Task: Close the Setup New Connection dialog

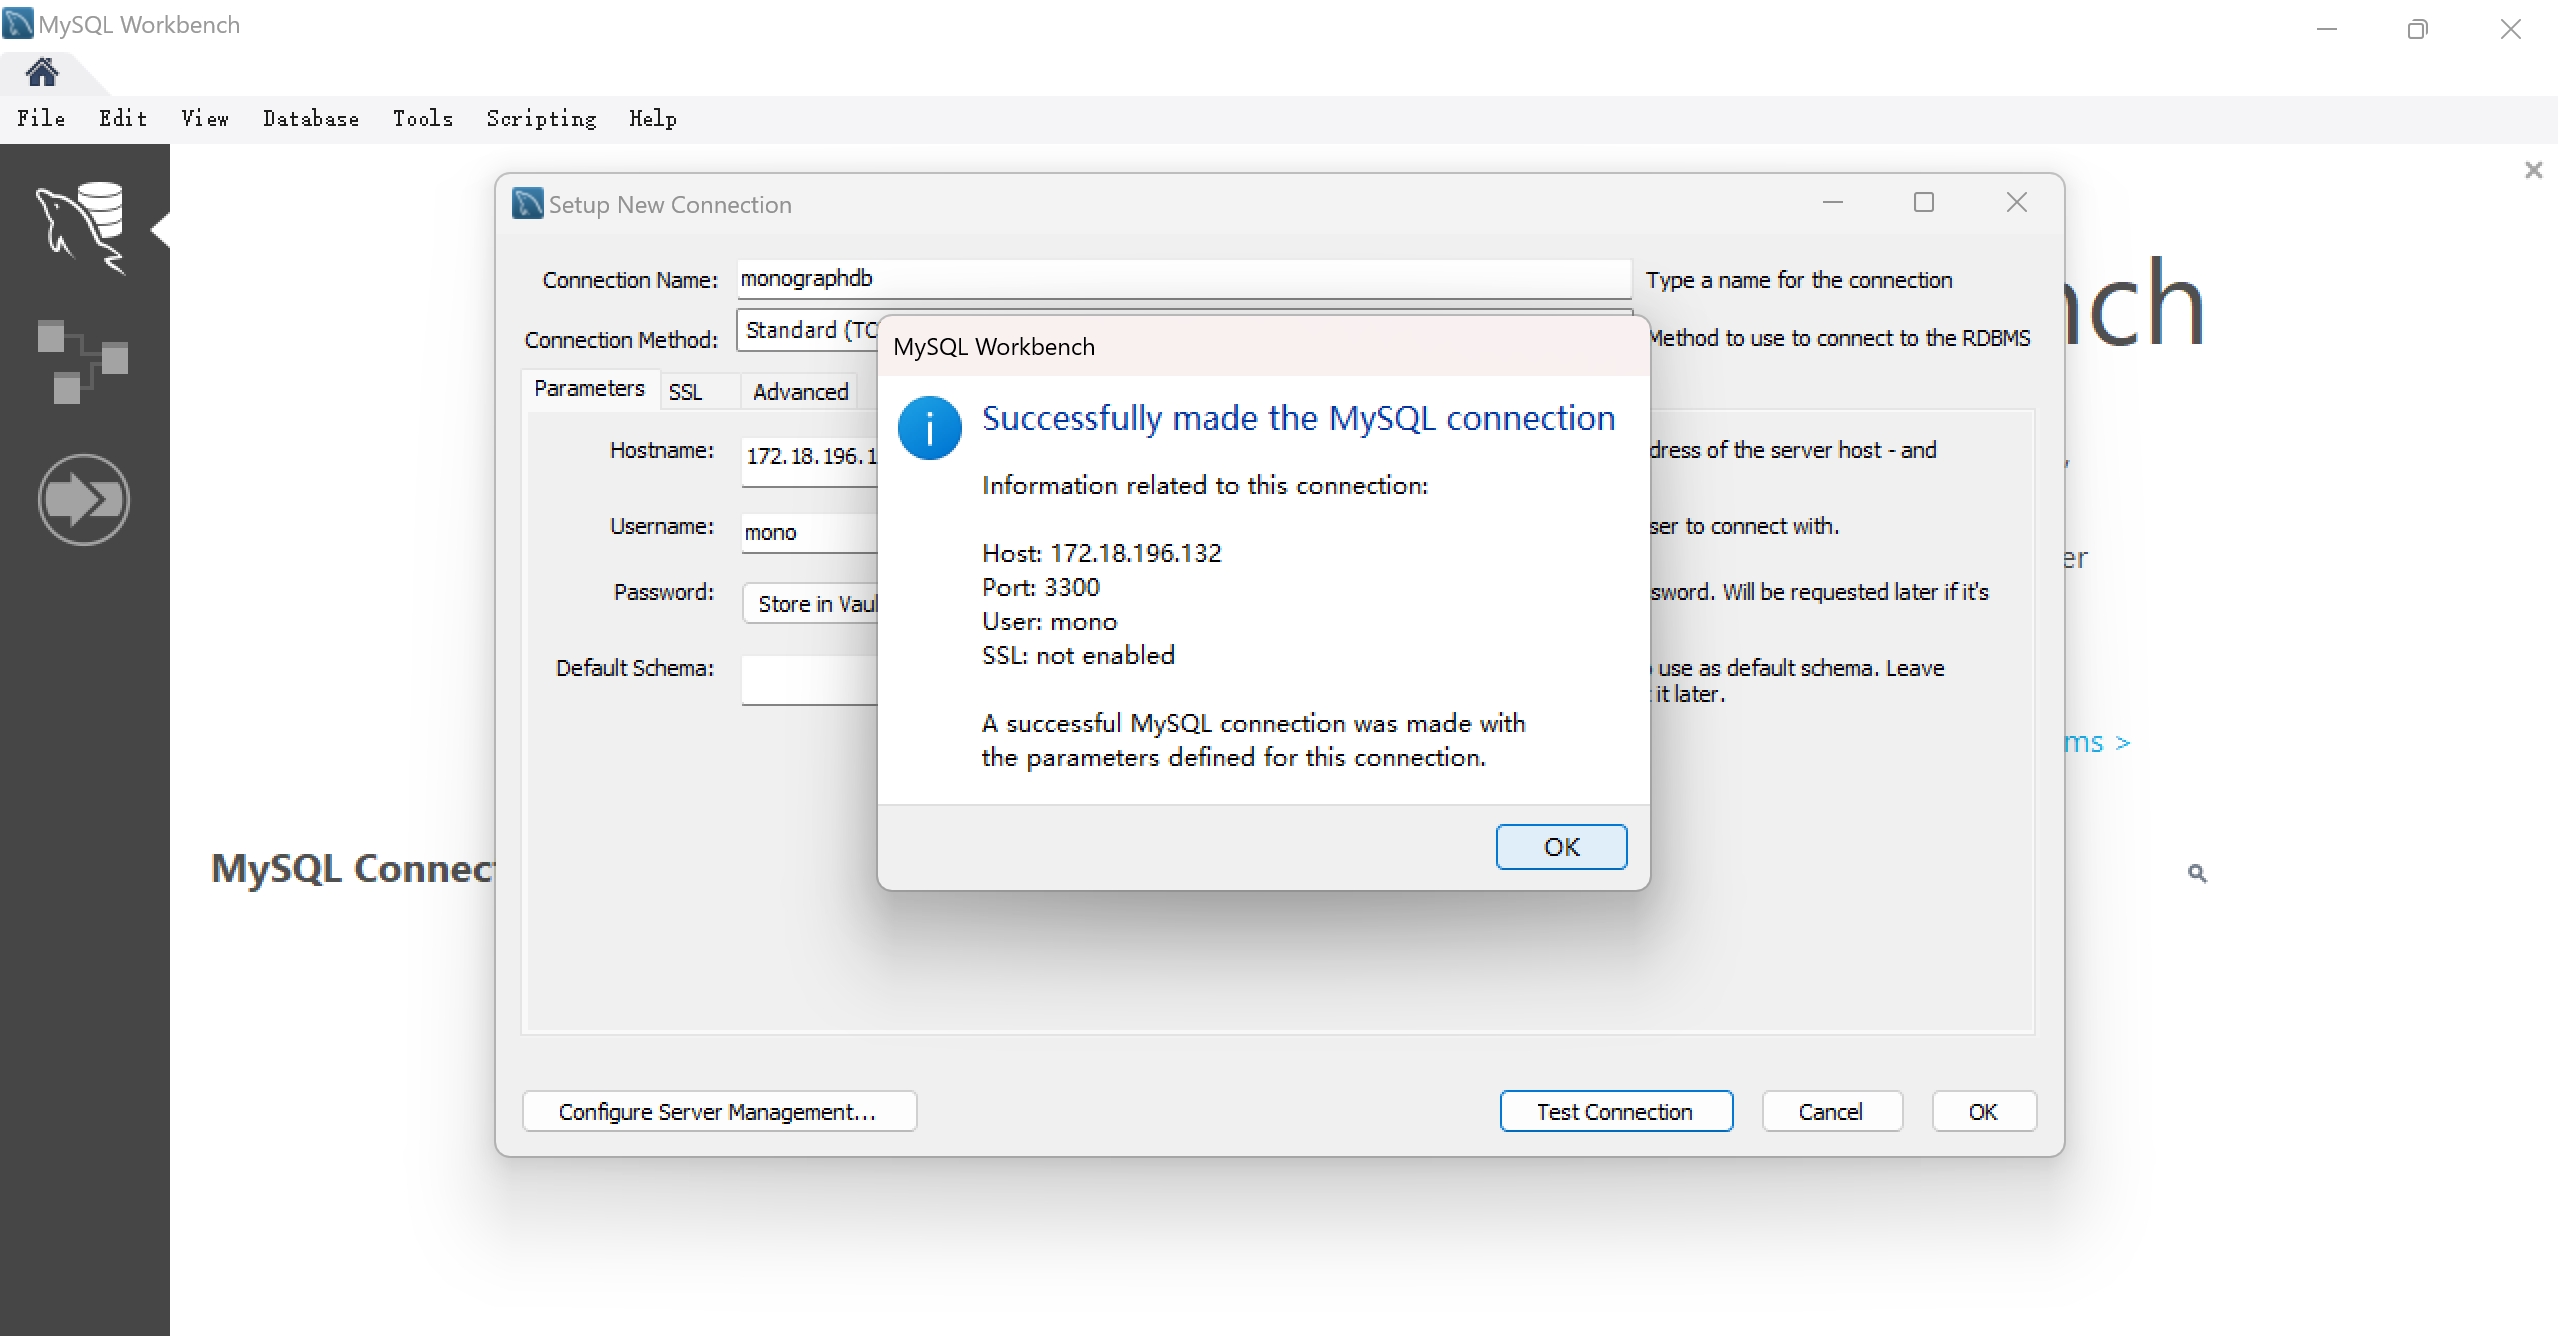Action: pyautogui.click(x=2016, y=202)
